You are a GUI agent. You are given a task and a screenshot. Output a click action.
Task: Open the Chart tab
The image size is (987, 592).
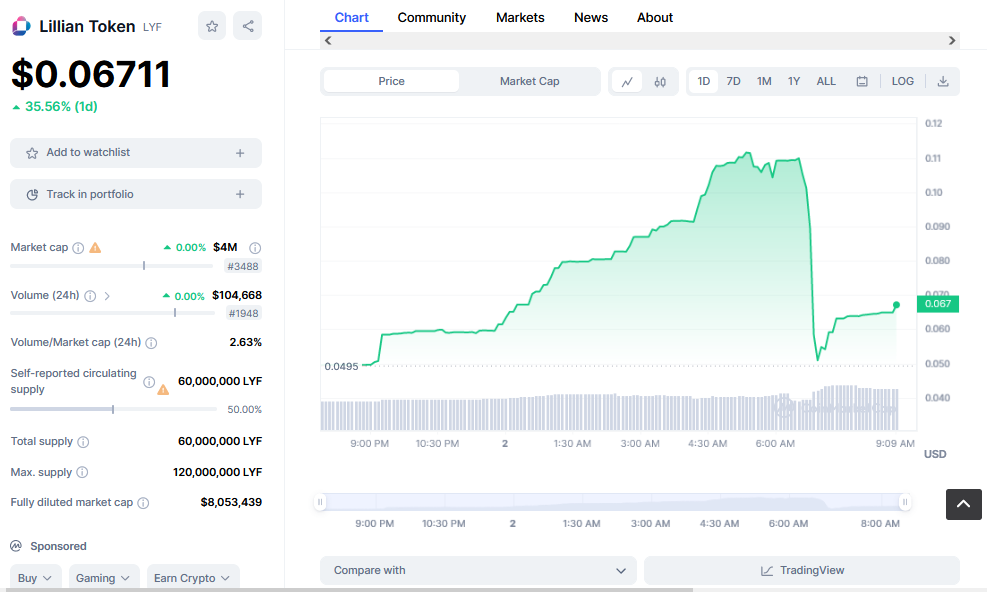351,18
